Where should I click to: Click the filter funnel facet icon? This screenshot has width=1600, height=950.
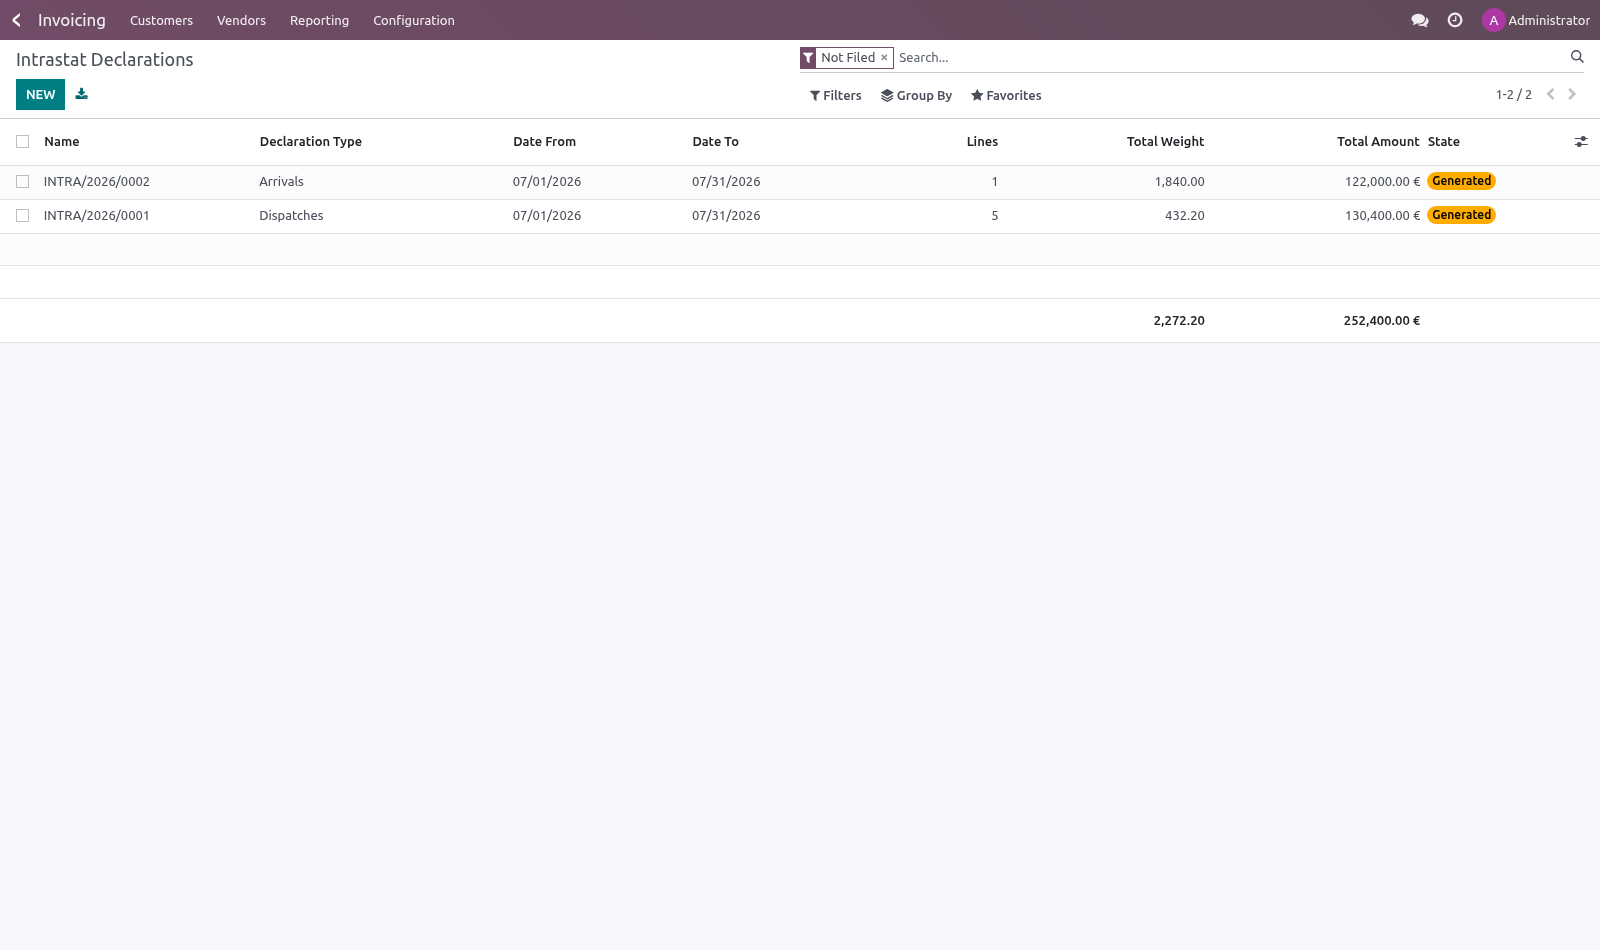pos(808,58)
